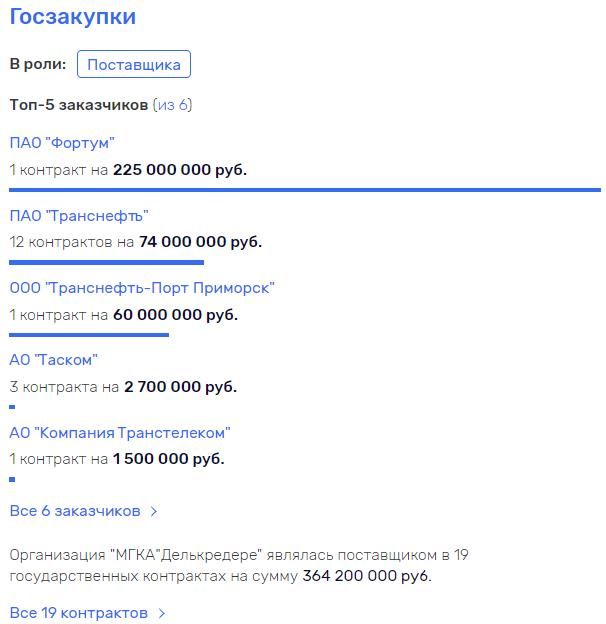Click the blue bar under Транснефть-Порт Приморск
Viewport: 606px width, 624px height.
pyautogui.click(x=89, y=334)
